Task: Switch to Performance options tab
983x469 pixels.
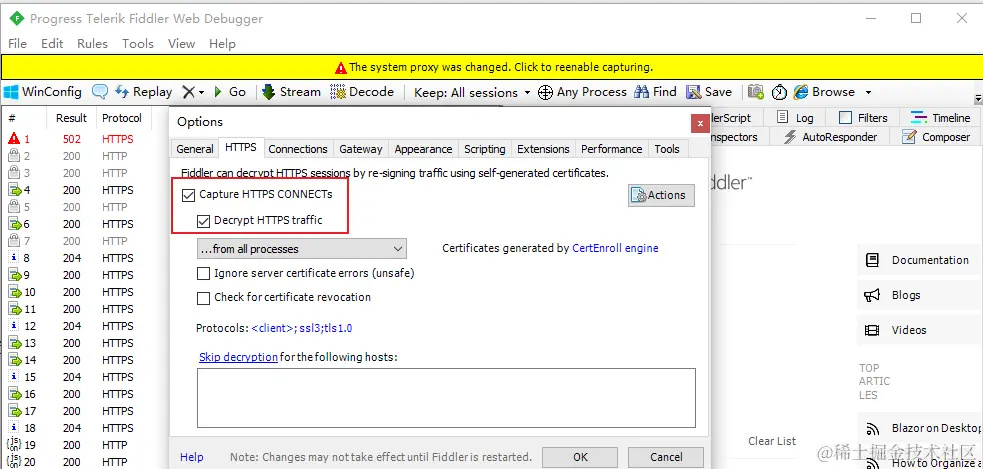Action: [611, 149]
